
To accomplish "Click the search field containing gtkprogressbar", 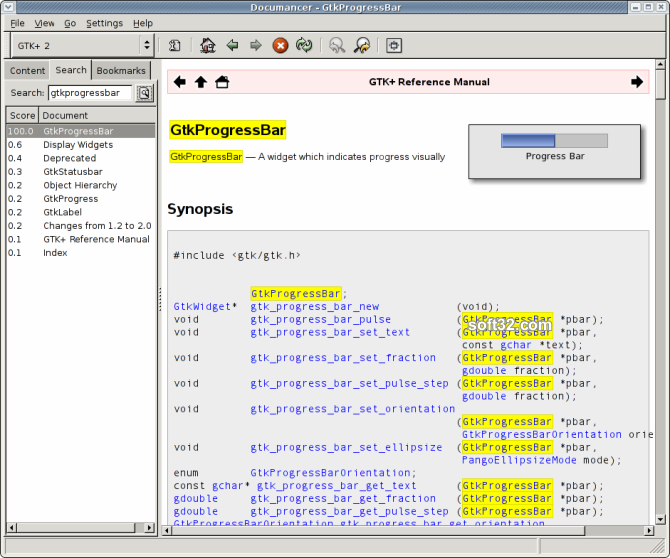I will pyautogui.click(x=90, y=93).
